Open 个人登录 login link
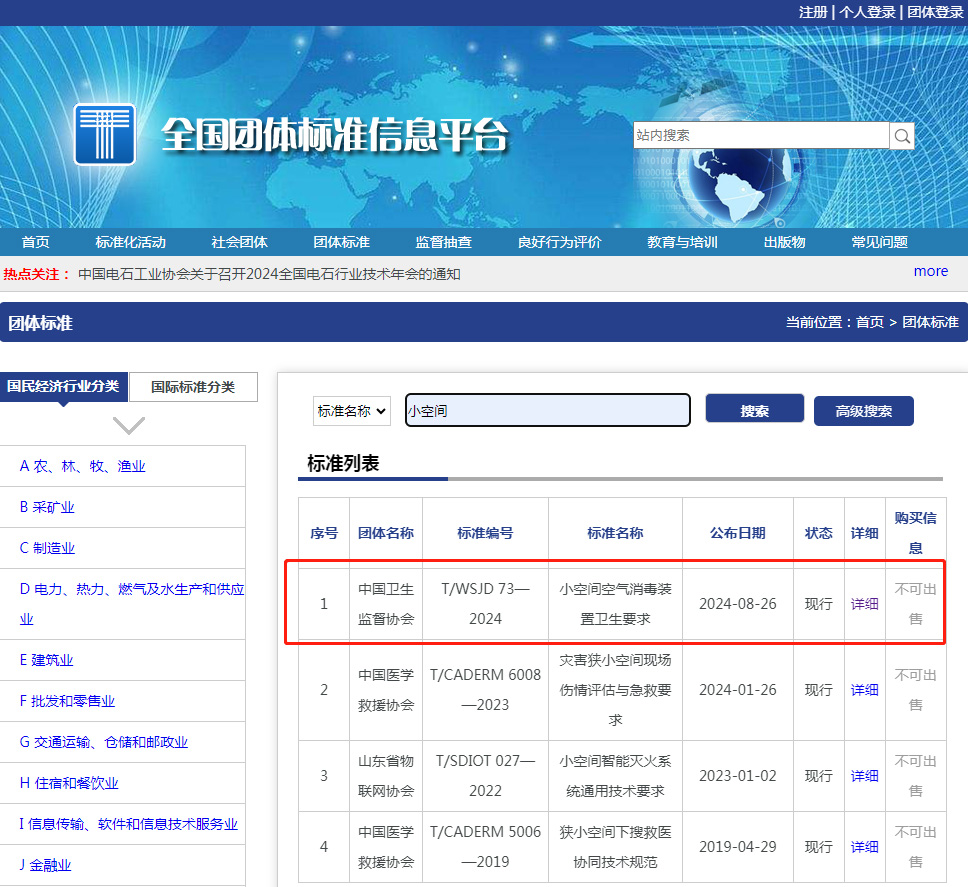 pyautogui.click(x=867, y=12)
